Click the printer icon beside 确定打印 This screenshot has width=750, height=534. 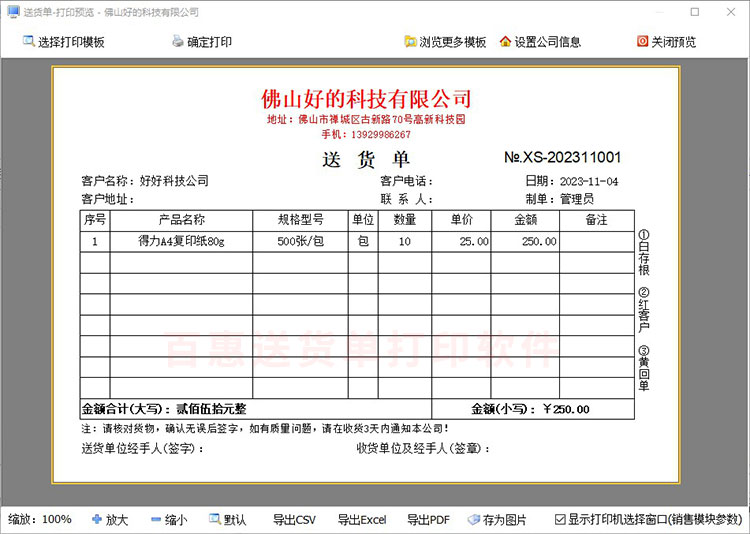click(x=178, y=42)
